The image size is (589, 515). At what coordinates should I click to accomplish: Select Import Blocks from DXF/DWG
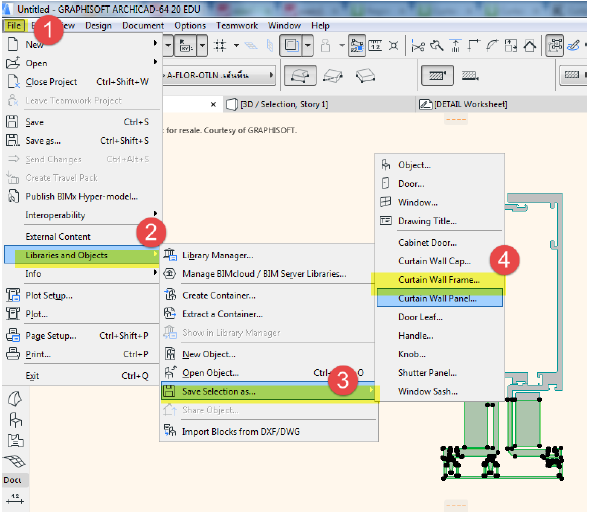[269, 432]
